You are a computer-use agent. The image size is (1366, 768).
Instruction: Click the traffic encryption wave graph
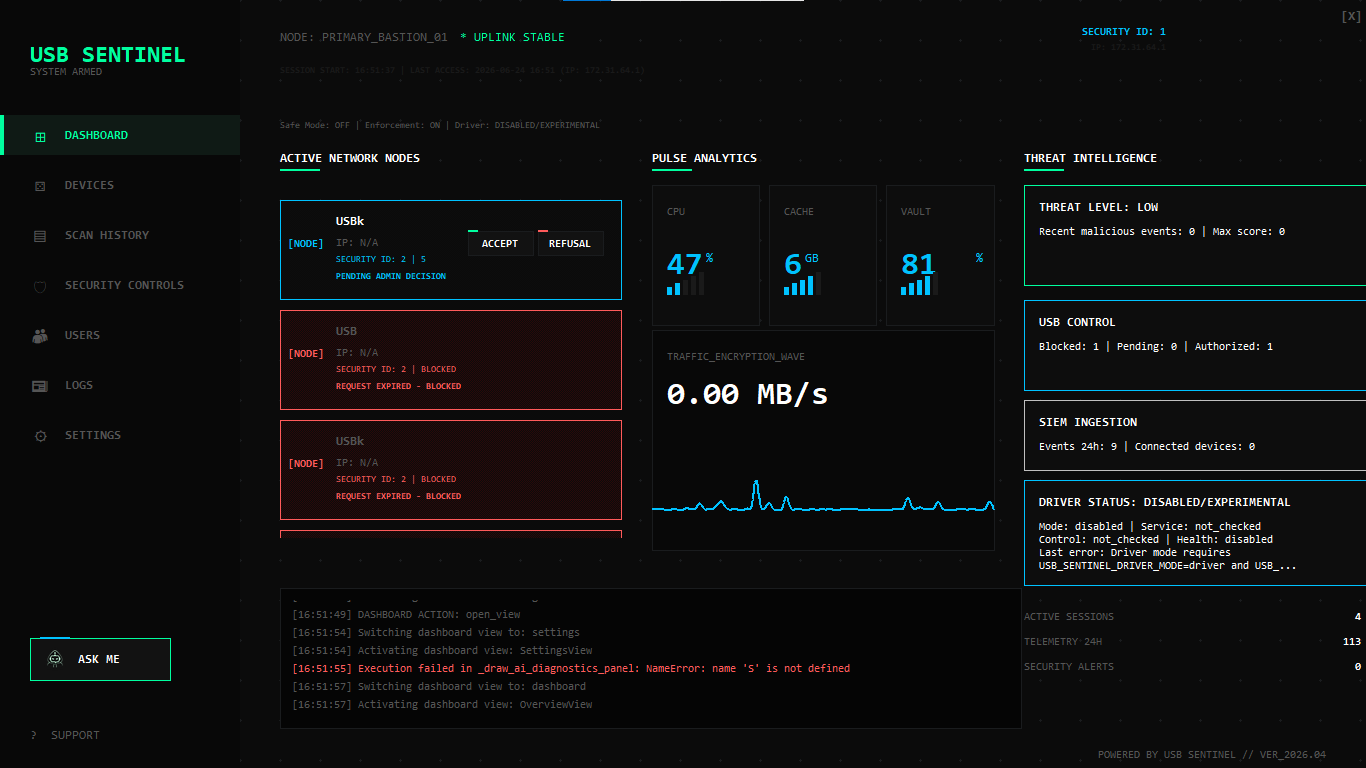tap(823, 497)
